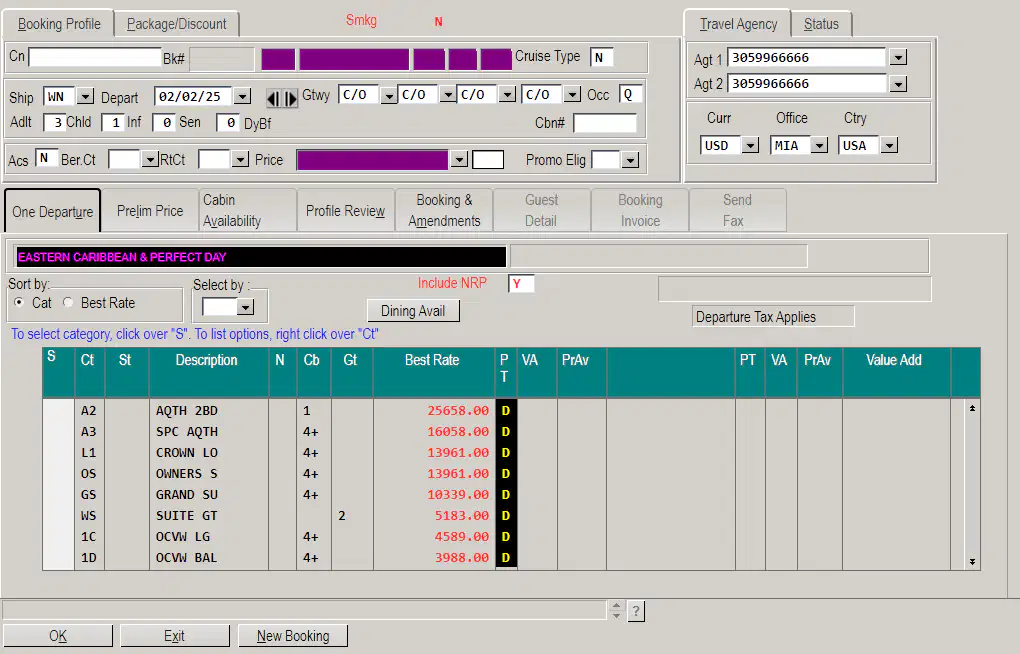Select GS GRAND SU category
This screenshot has width=1020, height=654.
point(58,495)
